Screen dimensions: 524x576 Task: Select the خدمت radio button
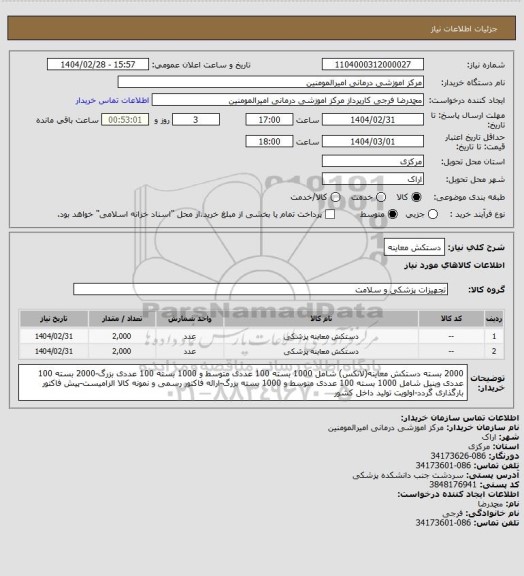[381, 197]
